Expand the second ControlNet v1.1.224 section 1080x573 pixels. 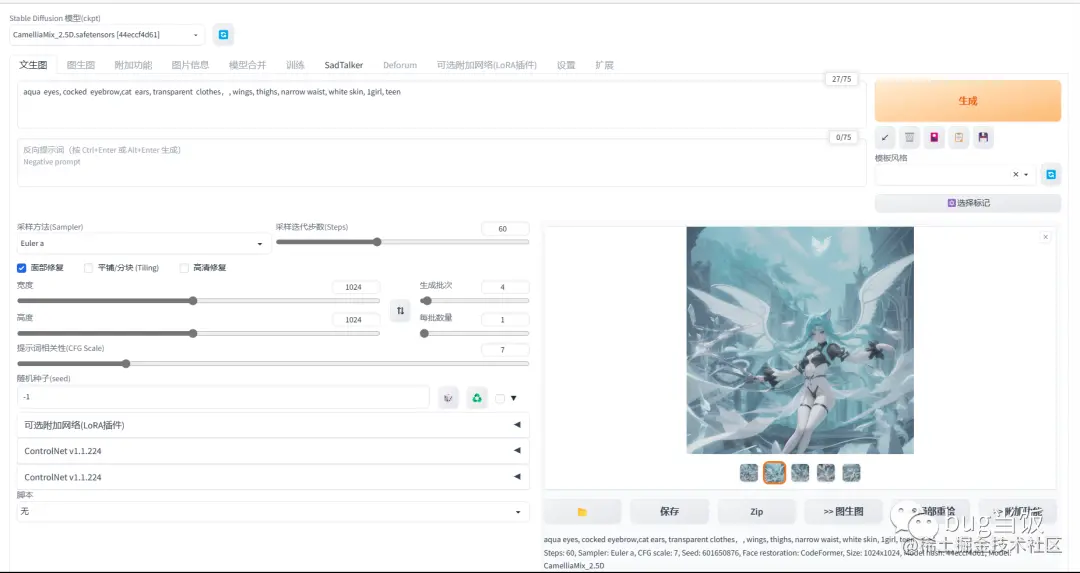tap(273, 477)
